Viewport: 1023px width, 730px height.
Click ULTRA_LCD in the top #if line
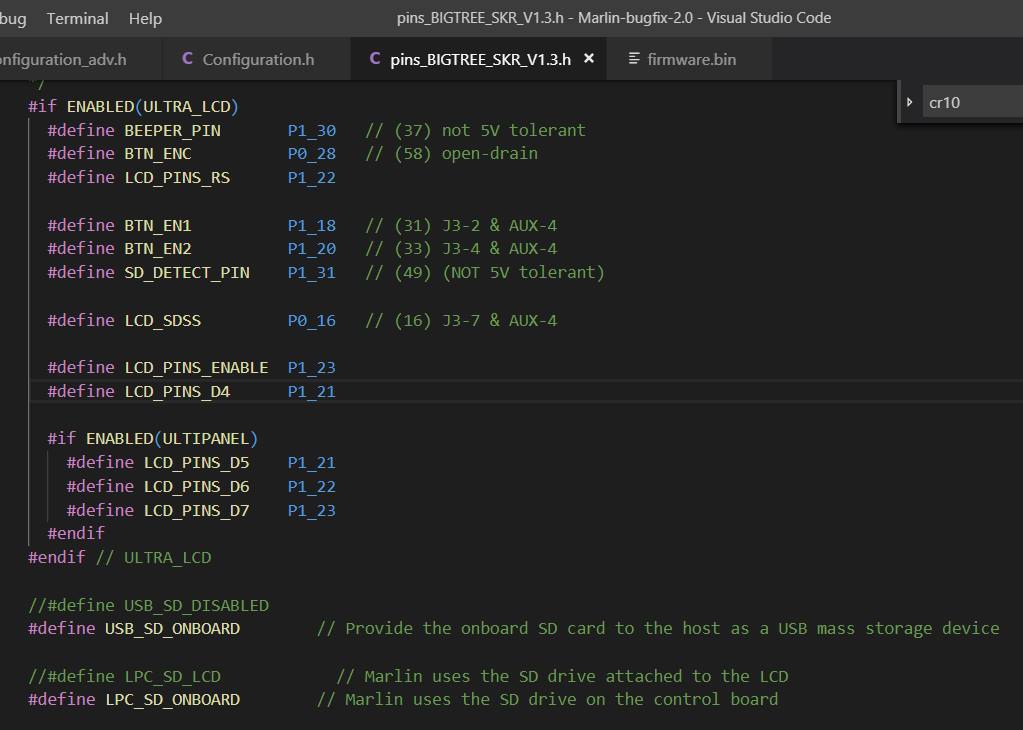187,106
